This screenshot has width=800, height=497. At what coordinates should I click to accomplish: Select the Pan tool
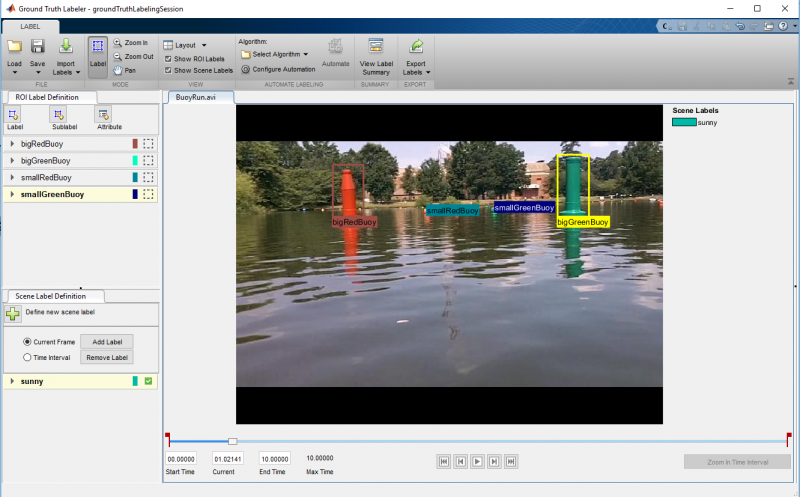pyautogui.click(x=125, y=70)
